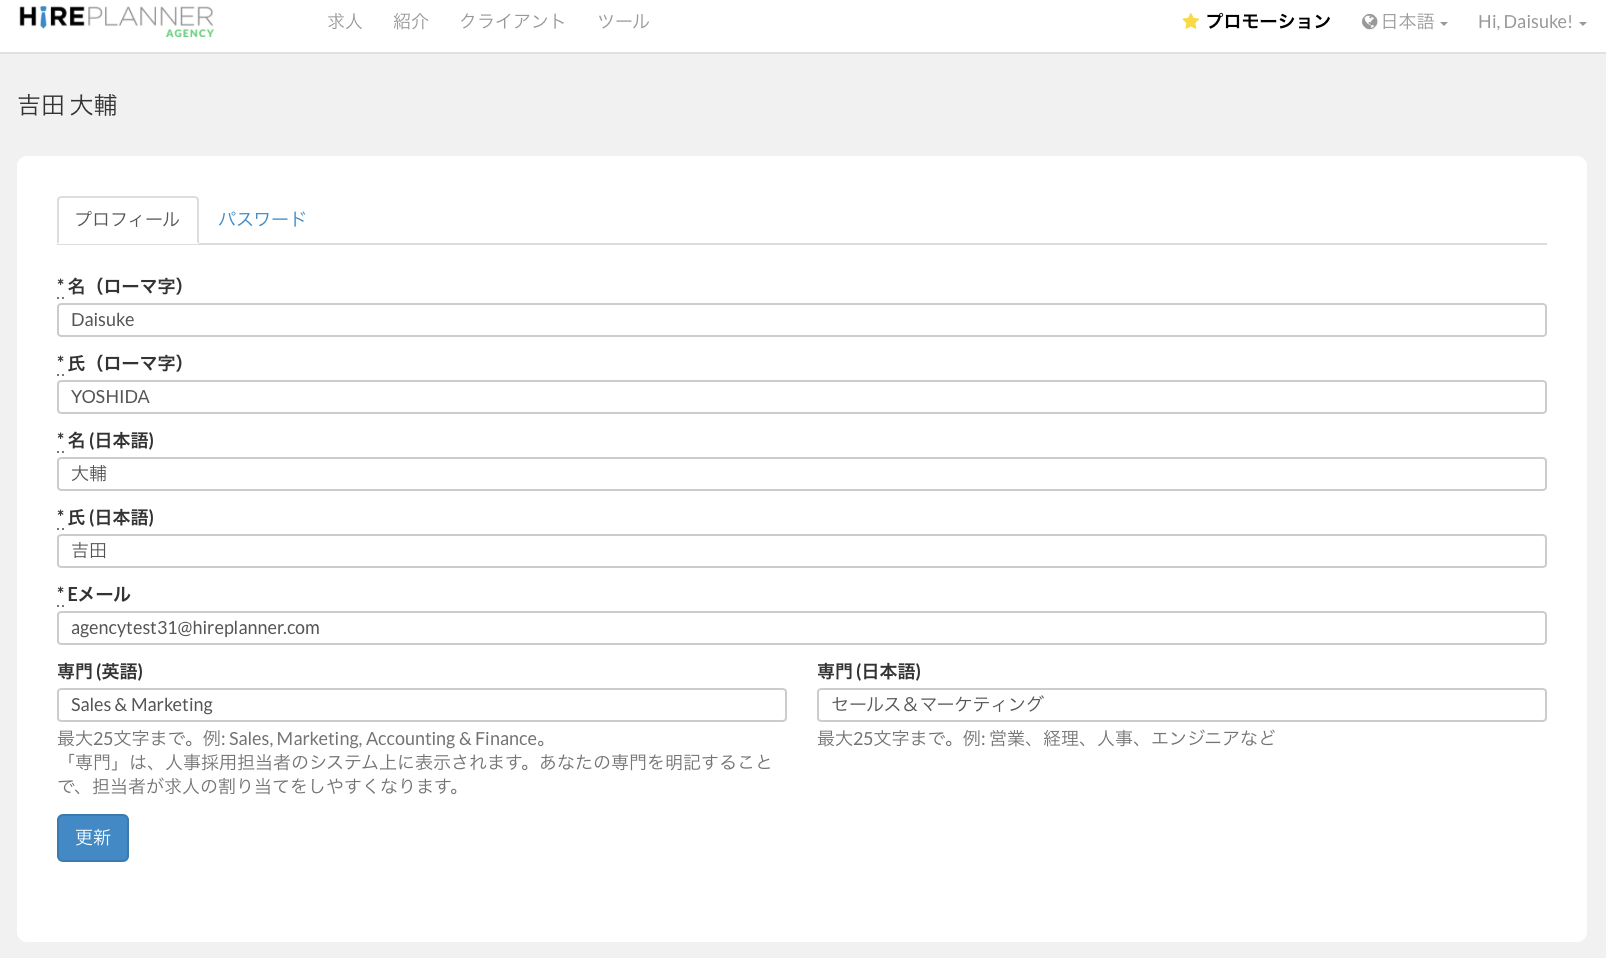
Task: Click the HirePlanner Agency logo
Action: tap(116, 21)
